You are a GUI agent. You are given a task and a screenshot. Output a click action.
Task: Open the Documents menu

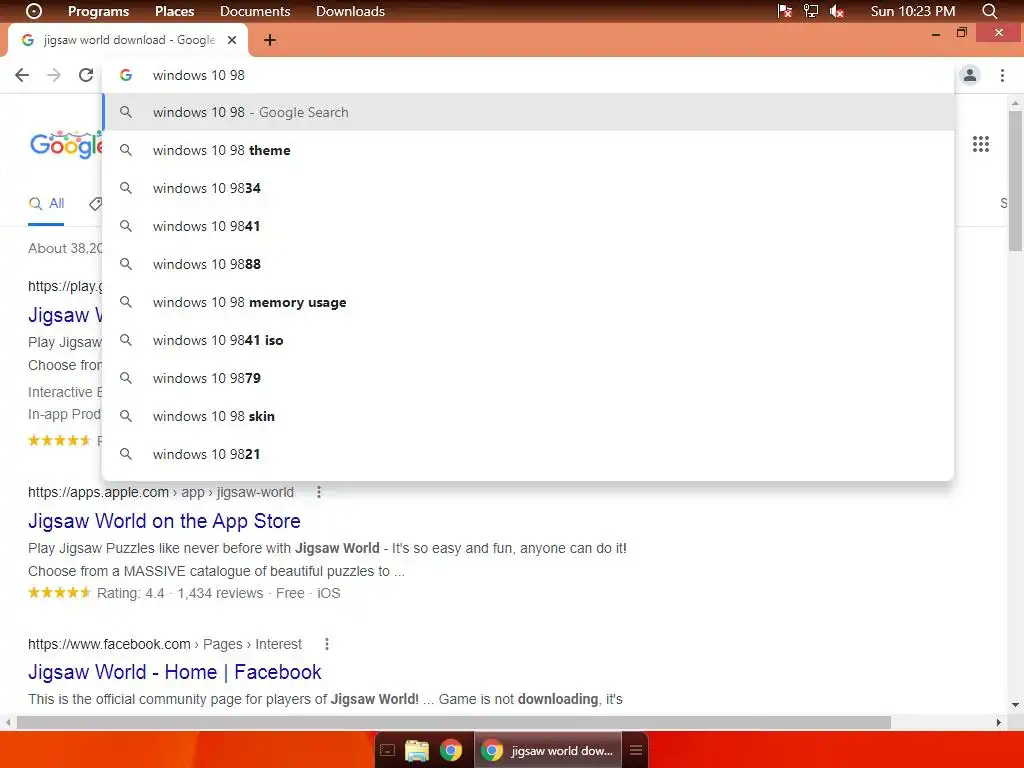coord(255,11)
